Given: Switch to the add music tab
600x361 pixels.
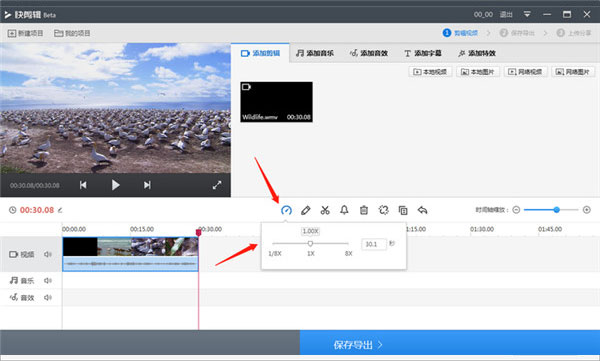Looking at the screenshot, I should pos(315,53).
